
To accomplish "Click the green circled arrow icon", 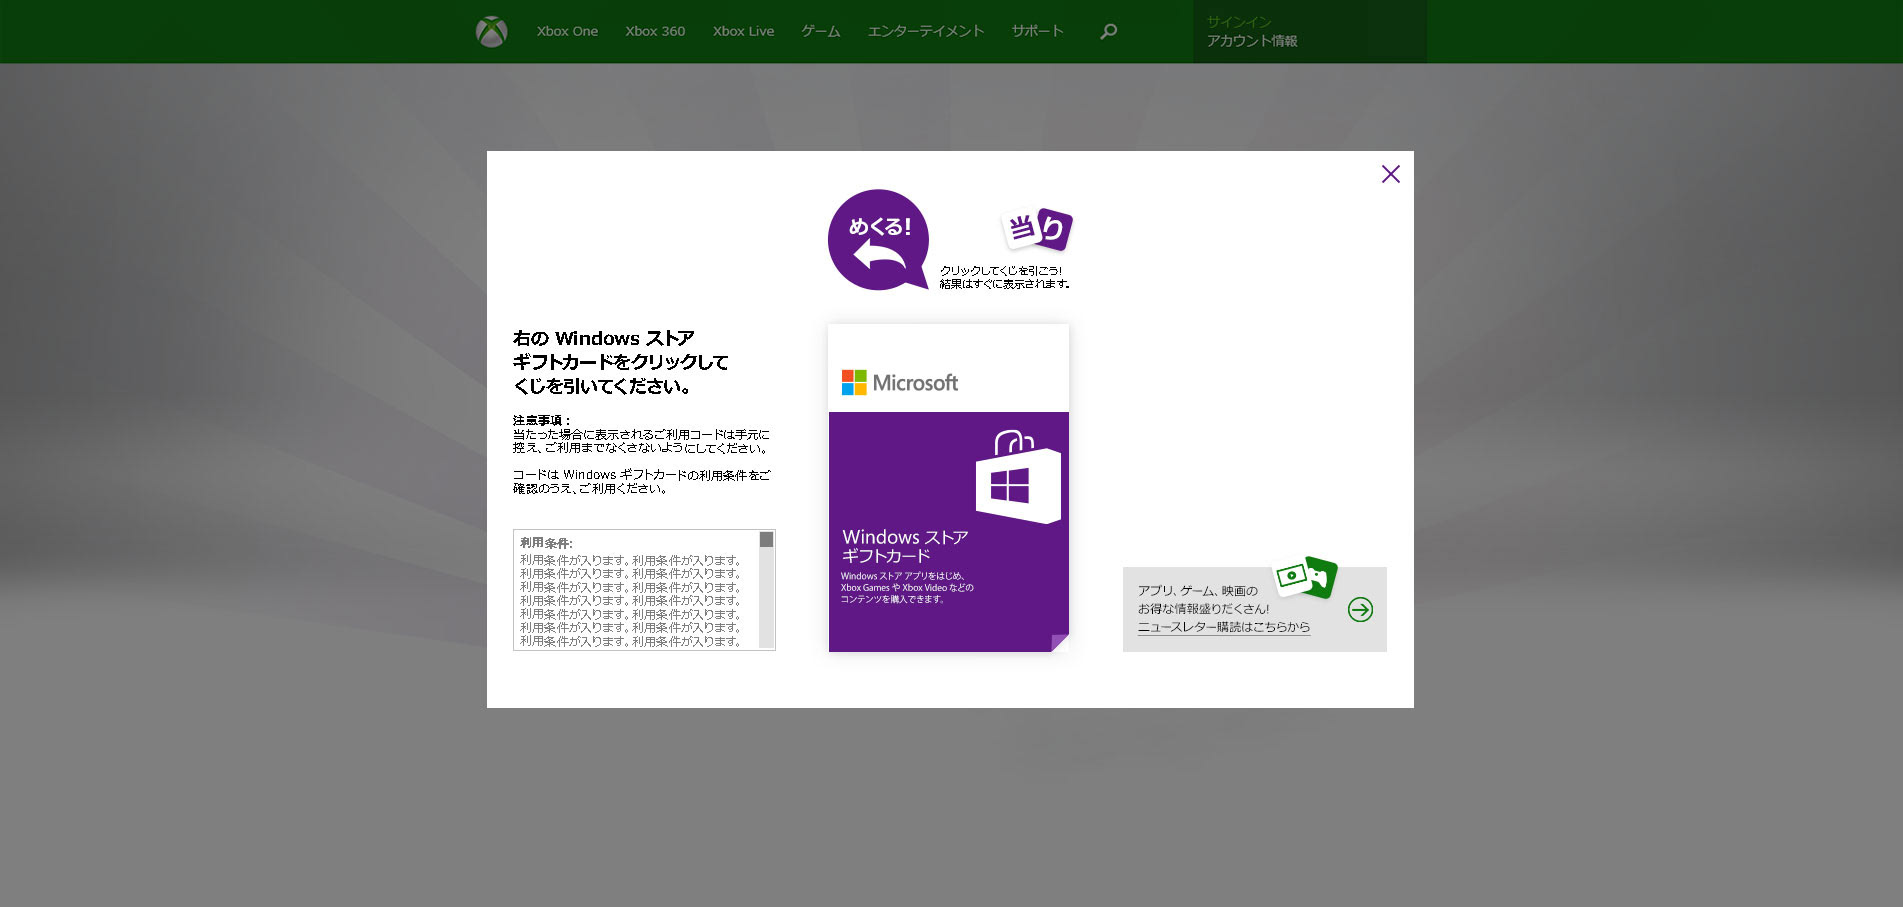I will pyautogui.click(x=1360, y=609).
